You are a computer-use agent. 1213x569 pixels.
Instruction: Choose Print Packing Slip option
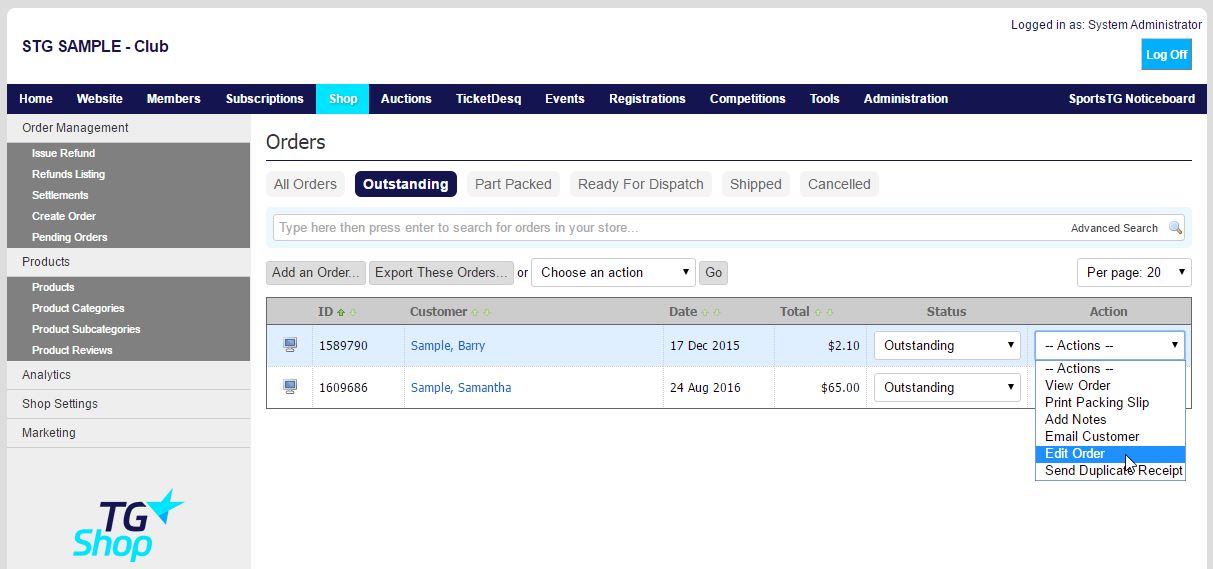pos(1110,402)
